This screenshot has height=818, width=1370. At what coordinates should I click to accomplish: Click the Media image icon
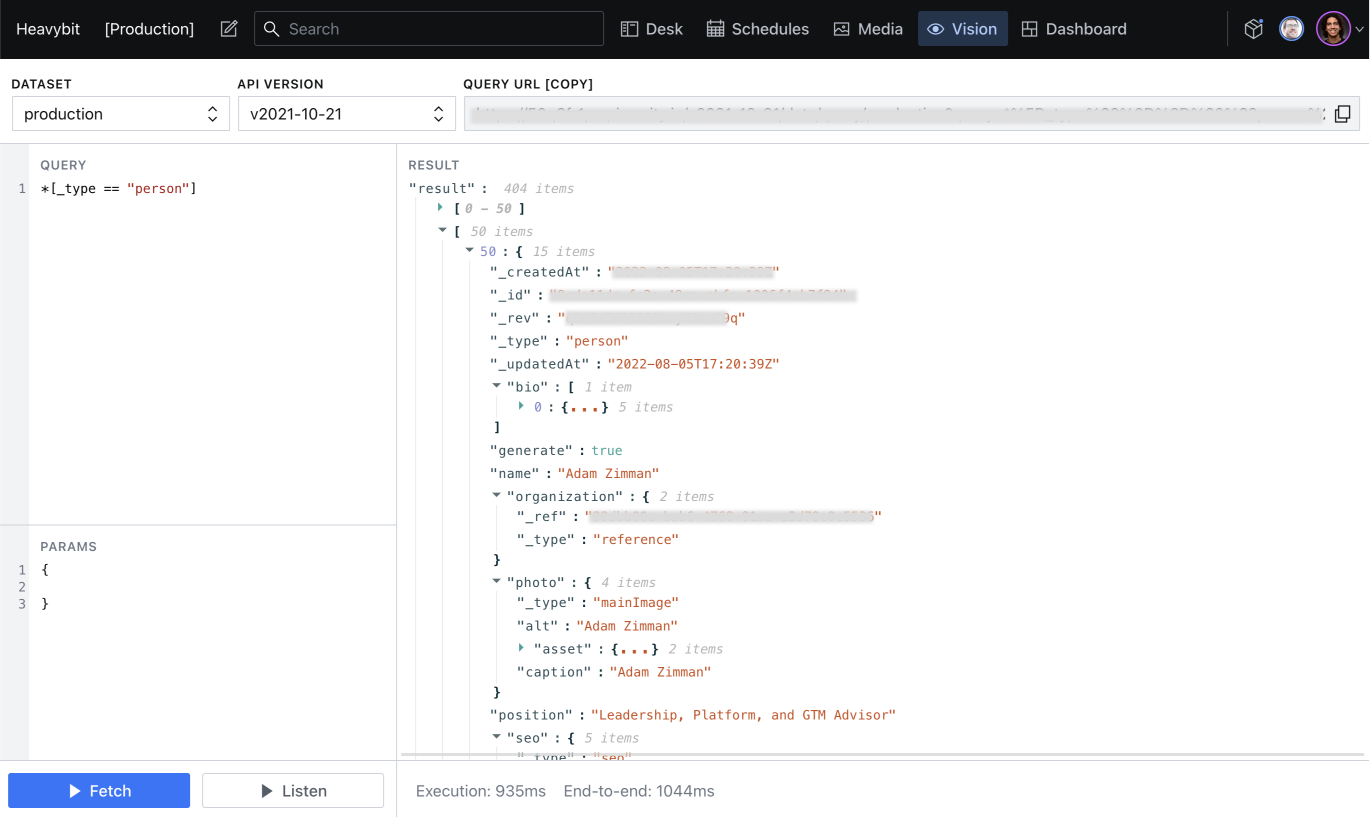coord(842,29)
